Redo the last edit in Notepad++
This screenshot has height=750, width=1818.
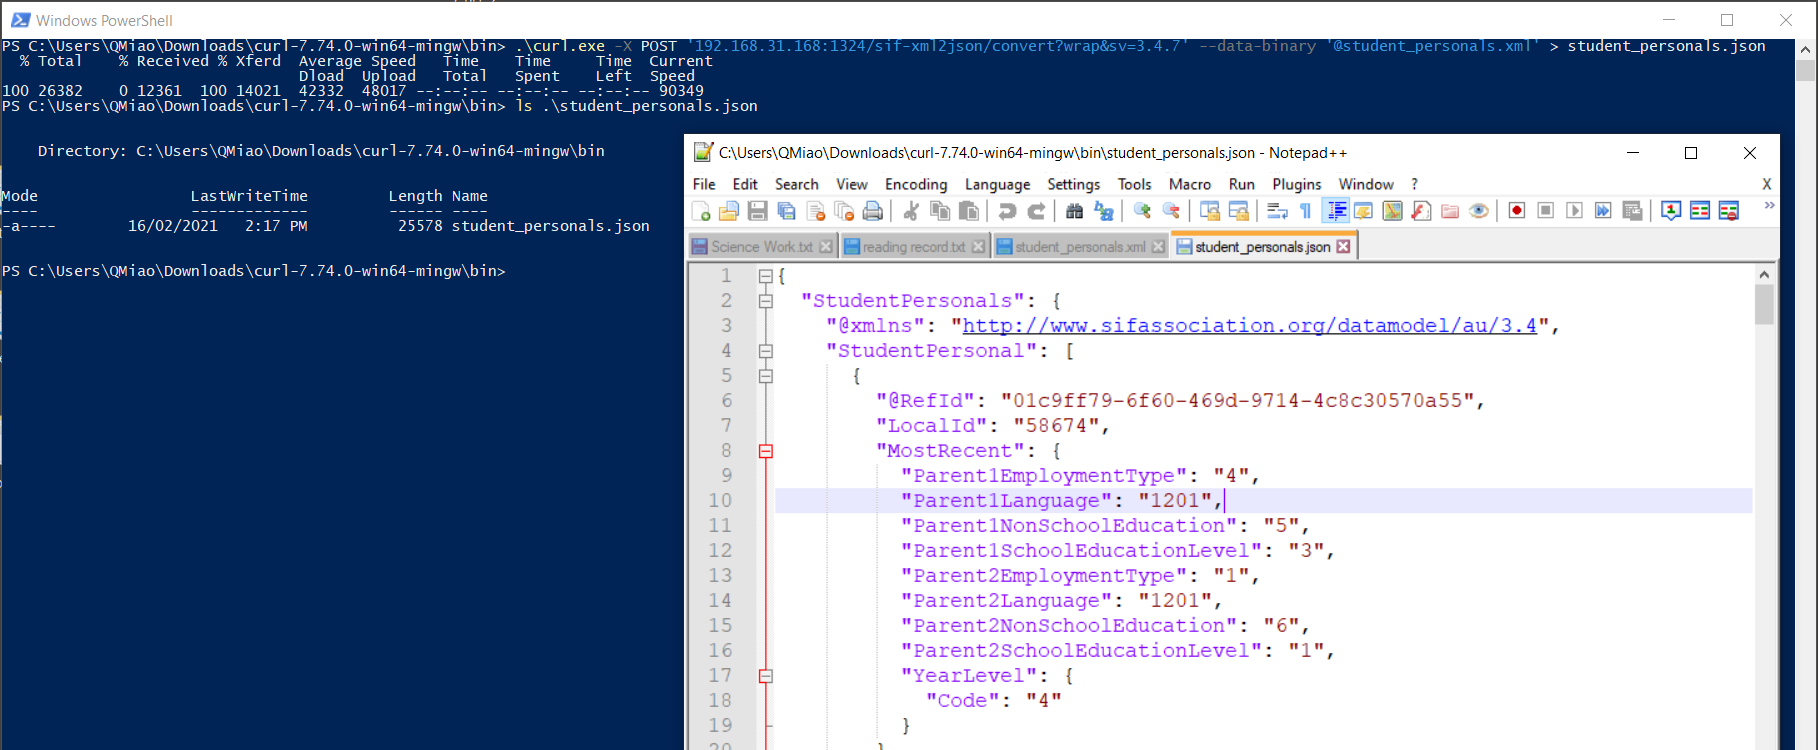click(x=1036, y=211)
